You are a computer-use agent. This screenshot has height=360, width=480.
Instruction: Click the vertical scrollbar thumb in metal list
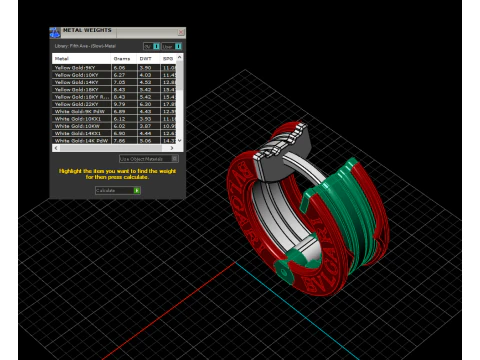(180, 75)
